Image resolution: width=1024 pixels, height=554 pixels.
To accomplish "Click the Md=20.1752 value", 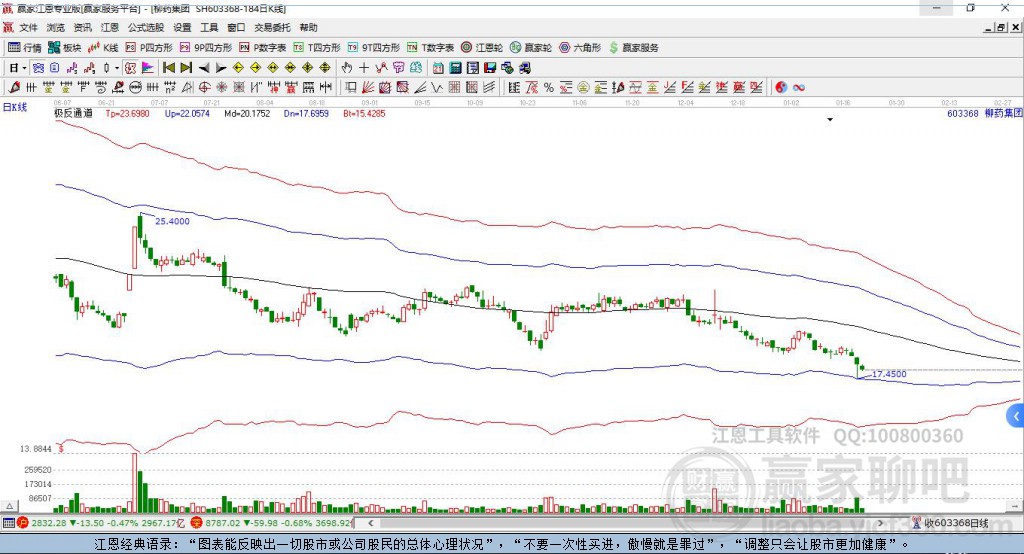I will coord(247,113).
